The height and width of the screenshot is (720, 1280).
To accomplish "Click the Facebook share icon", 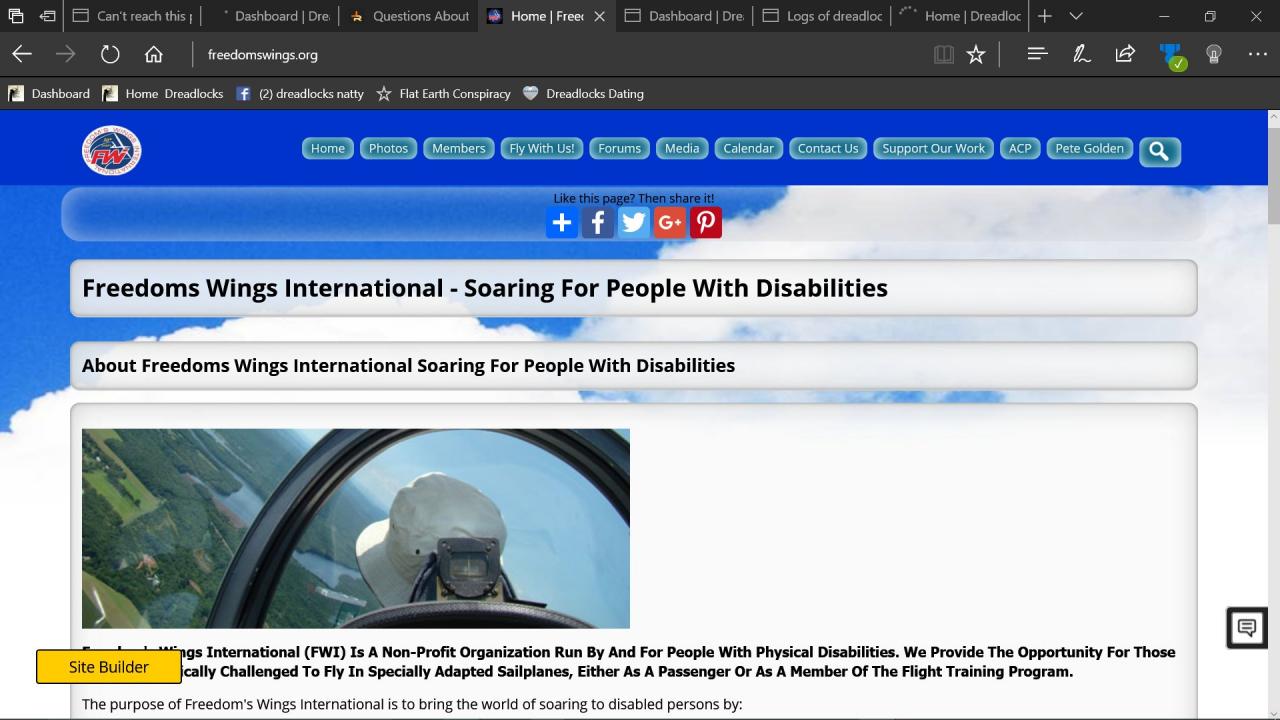I will click(x=597, y=223).
